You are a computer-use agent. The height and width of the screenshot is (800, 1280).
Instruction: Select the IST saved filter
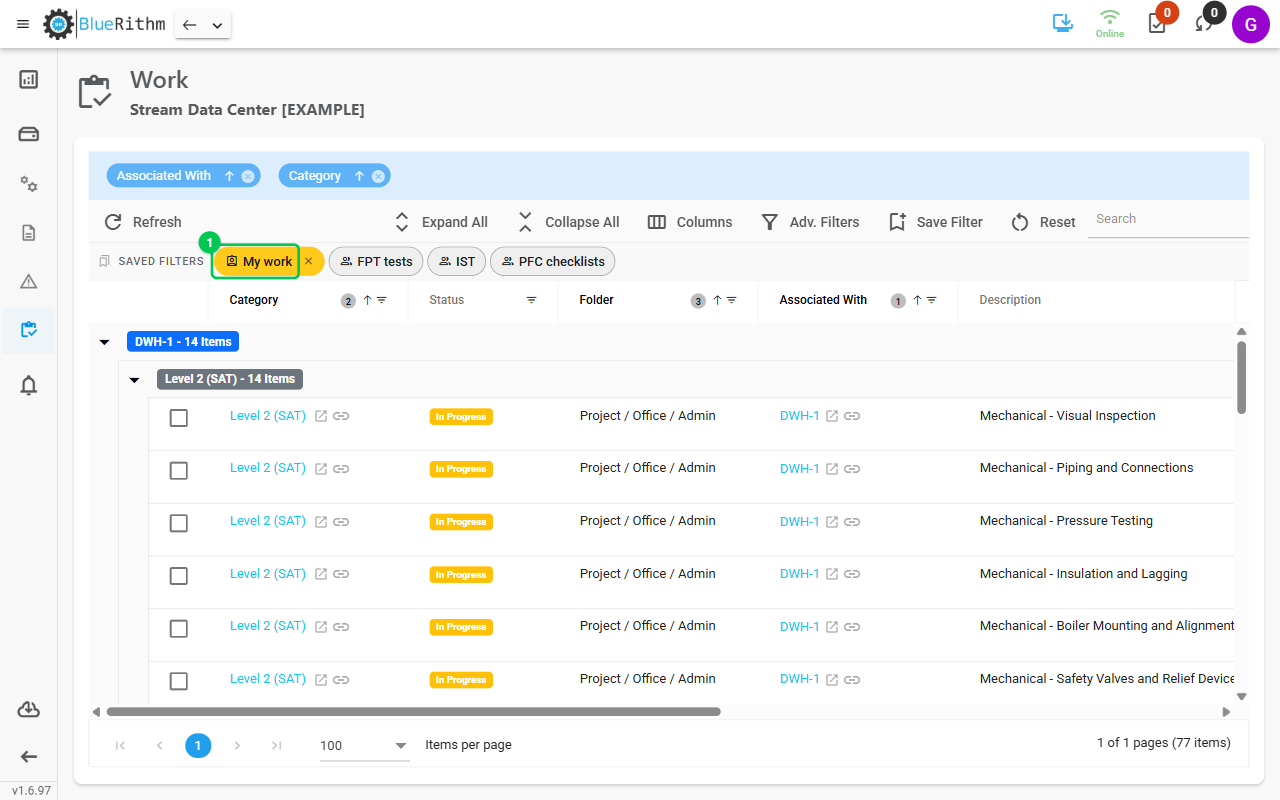click(457, 261)
